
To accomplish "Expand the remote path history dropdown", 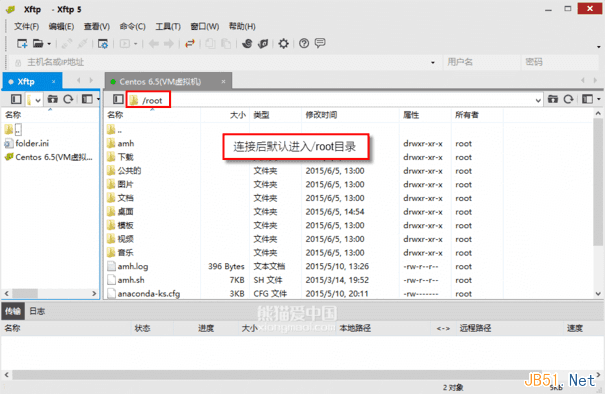I will click(x=538, y=100).
